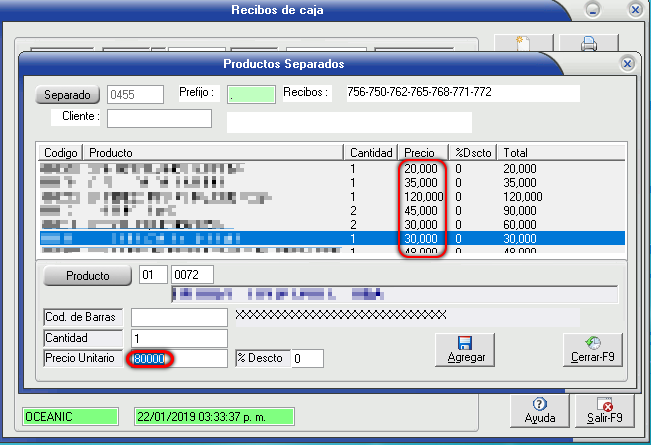Screen dimensions: 651x445
Task: Focus the % Descto input field
Action: click(x=307, y=358)
